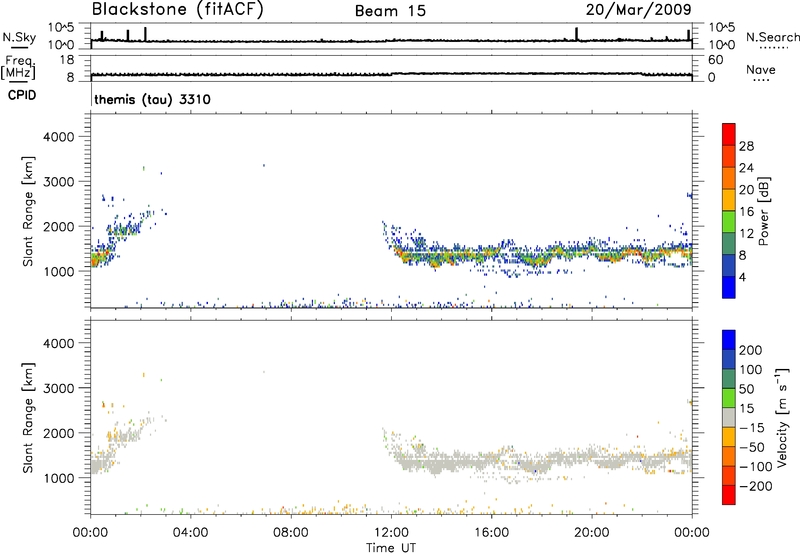Click the velocity scatter band near 20:00
This screenshot has width=800, height=554.
tap(592, 458)
